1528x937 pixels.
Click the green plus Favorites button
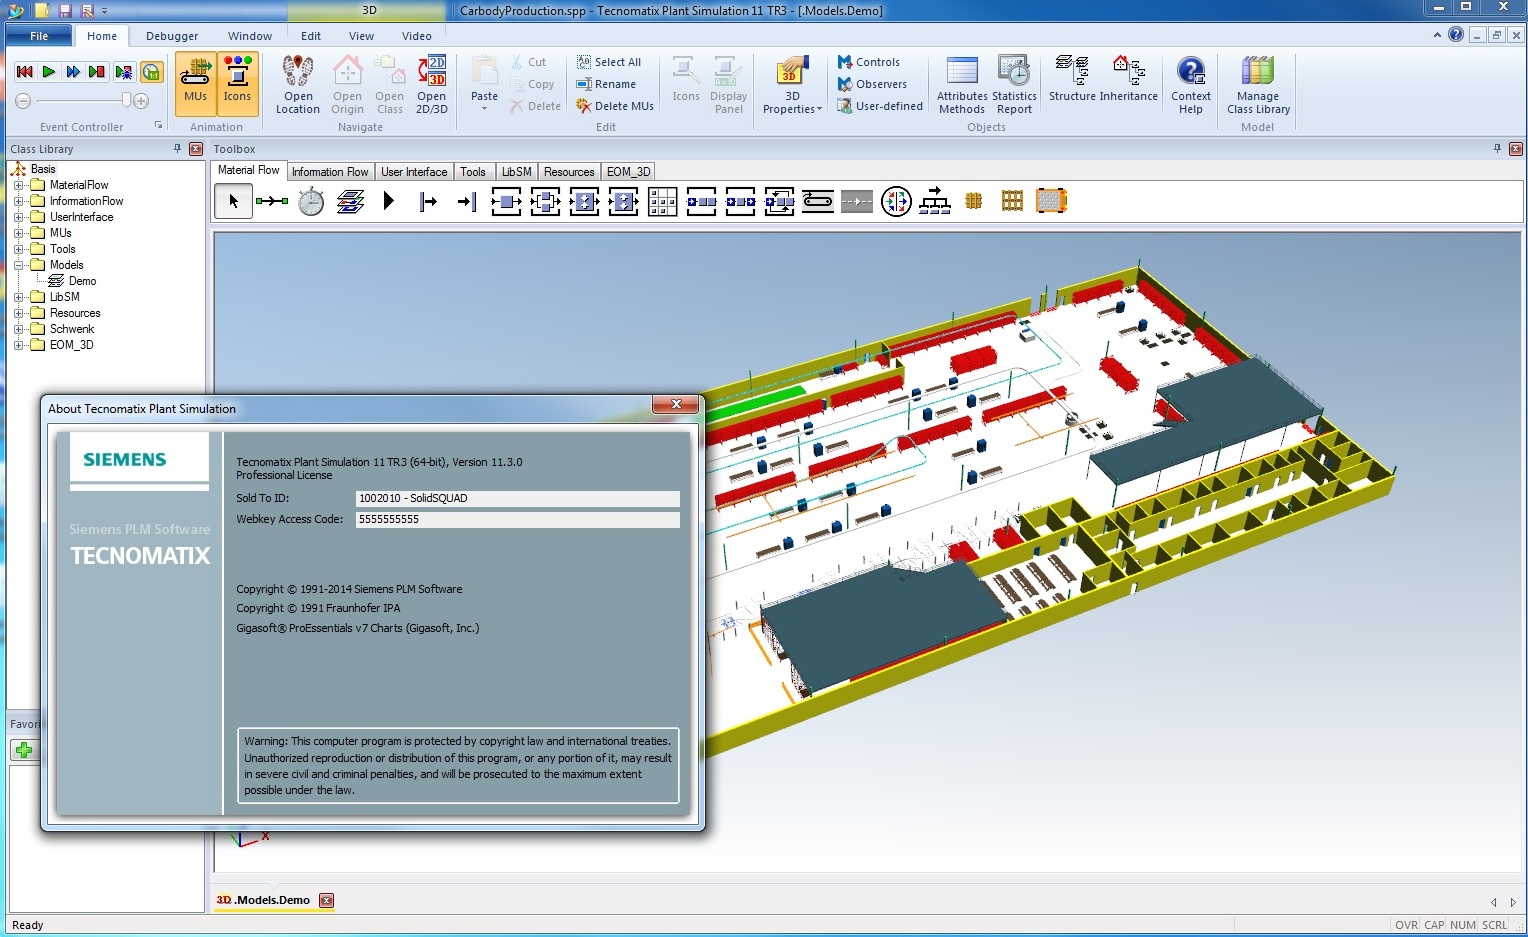pyautogui.click(x=24, y=750)
